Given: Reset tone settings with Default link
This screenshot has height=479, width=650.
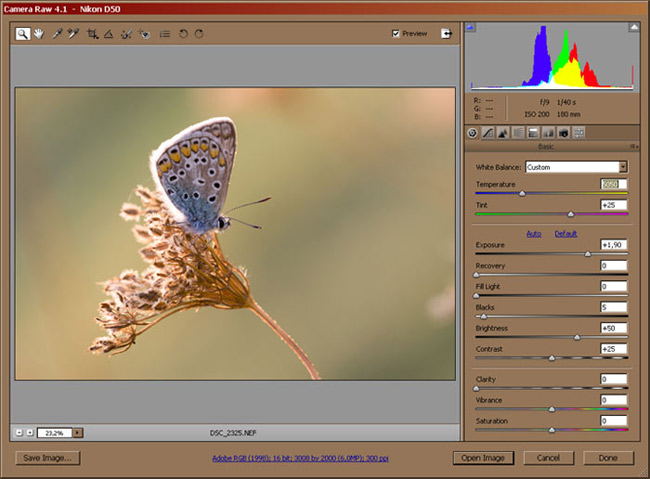Looking at the screenshot, I should (566, 234).
